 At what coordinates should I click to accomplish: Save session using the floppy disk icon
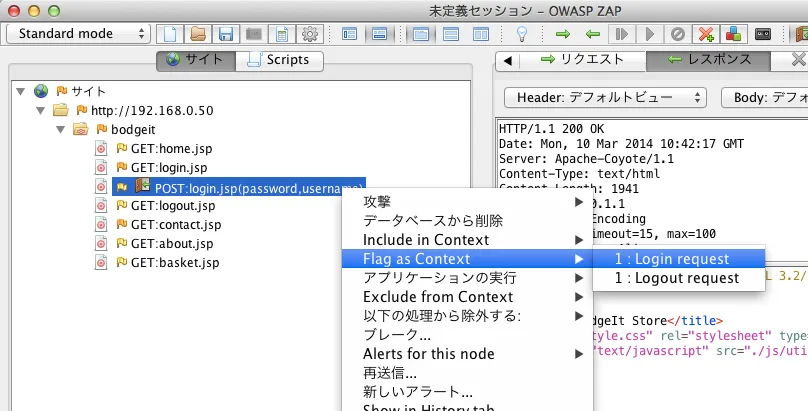pyautogui.click(x=226, y=34)
